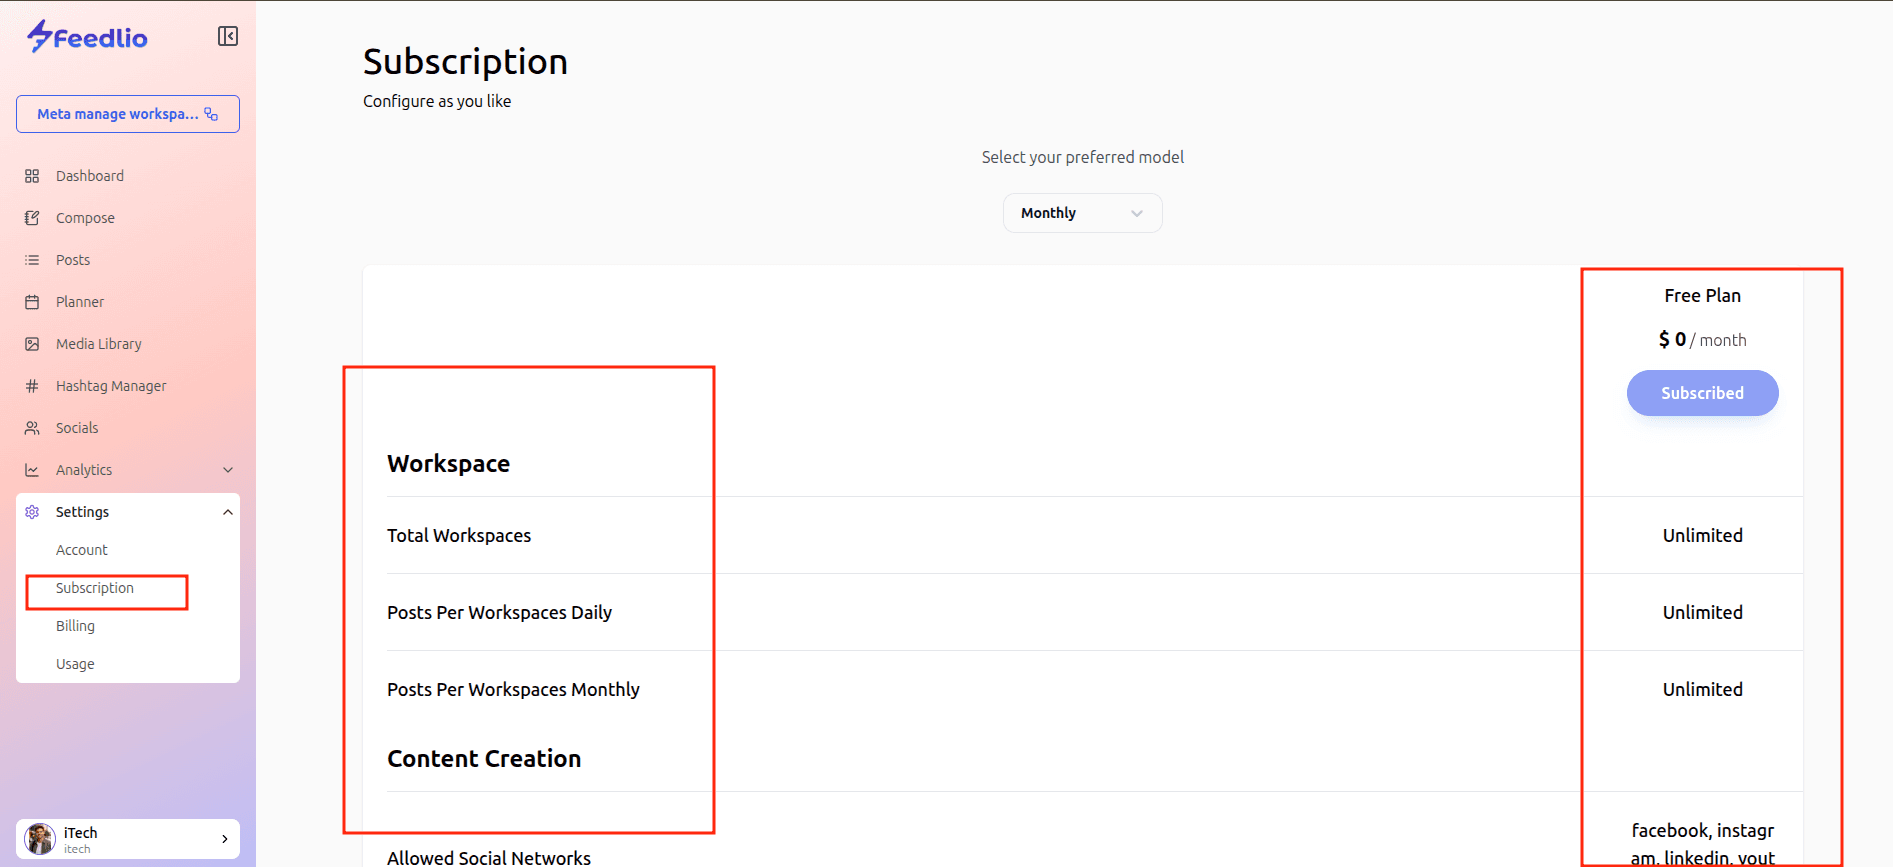Open the Meta manage workspace switcher

(x=128, y=114)
